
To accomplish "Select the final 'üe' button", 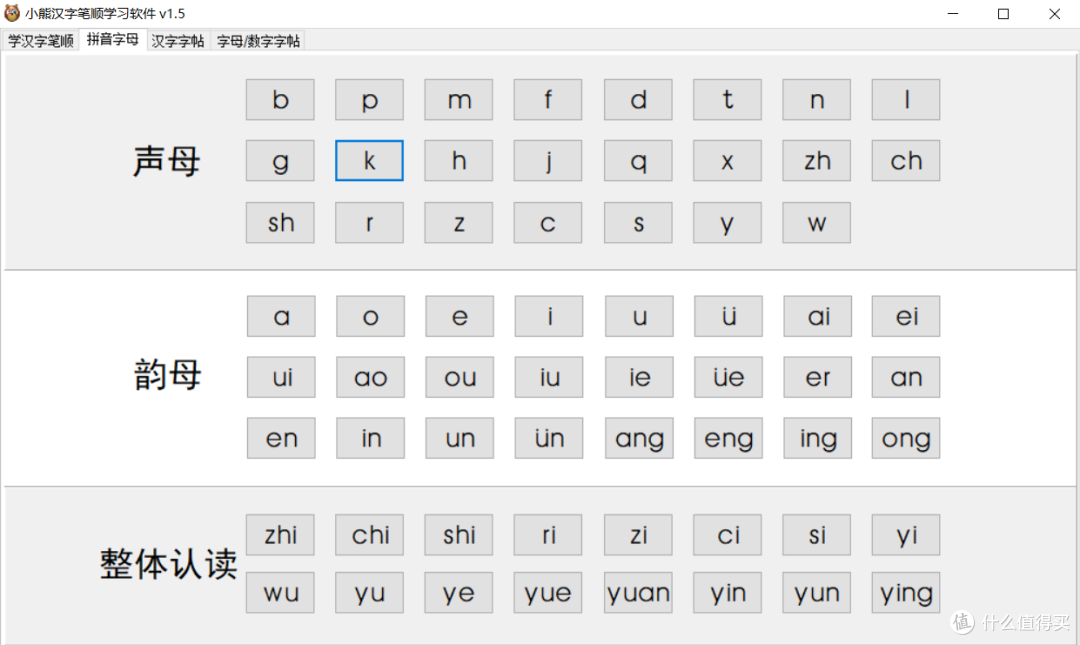I will click(729, 377).
